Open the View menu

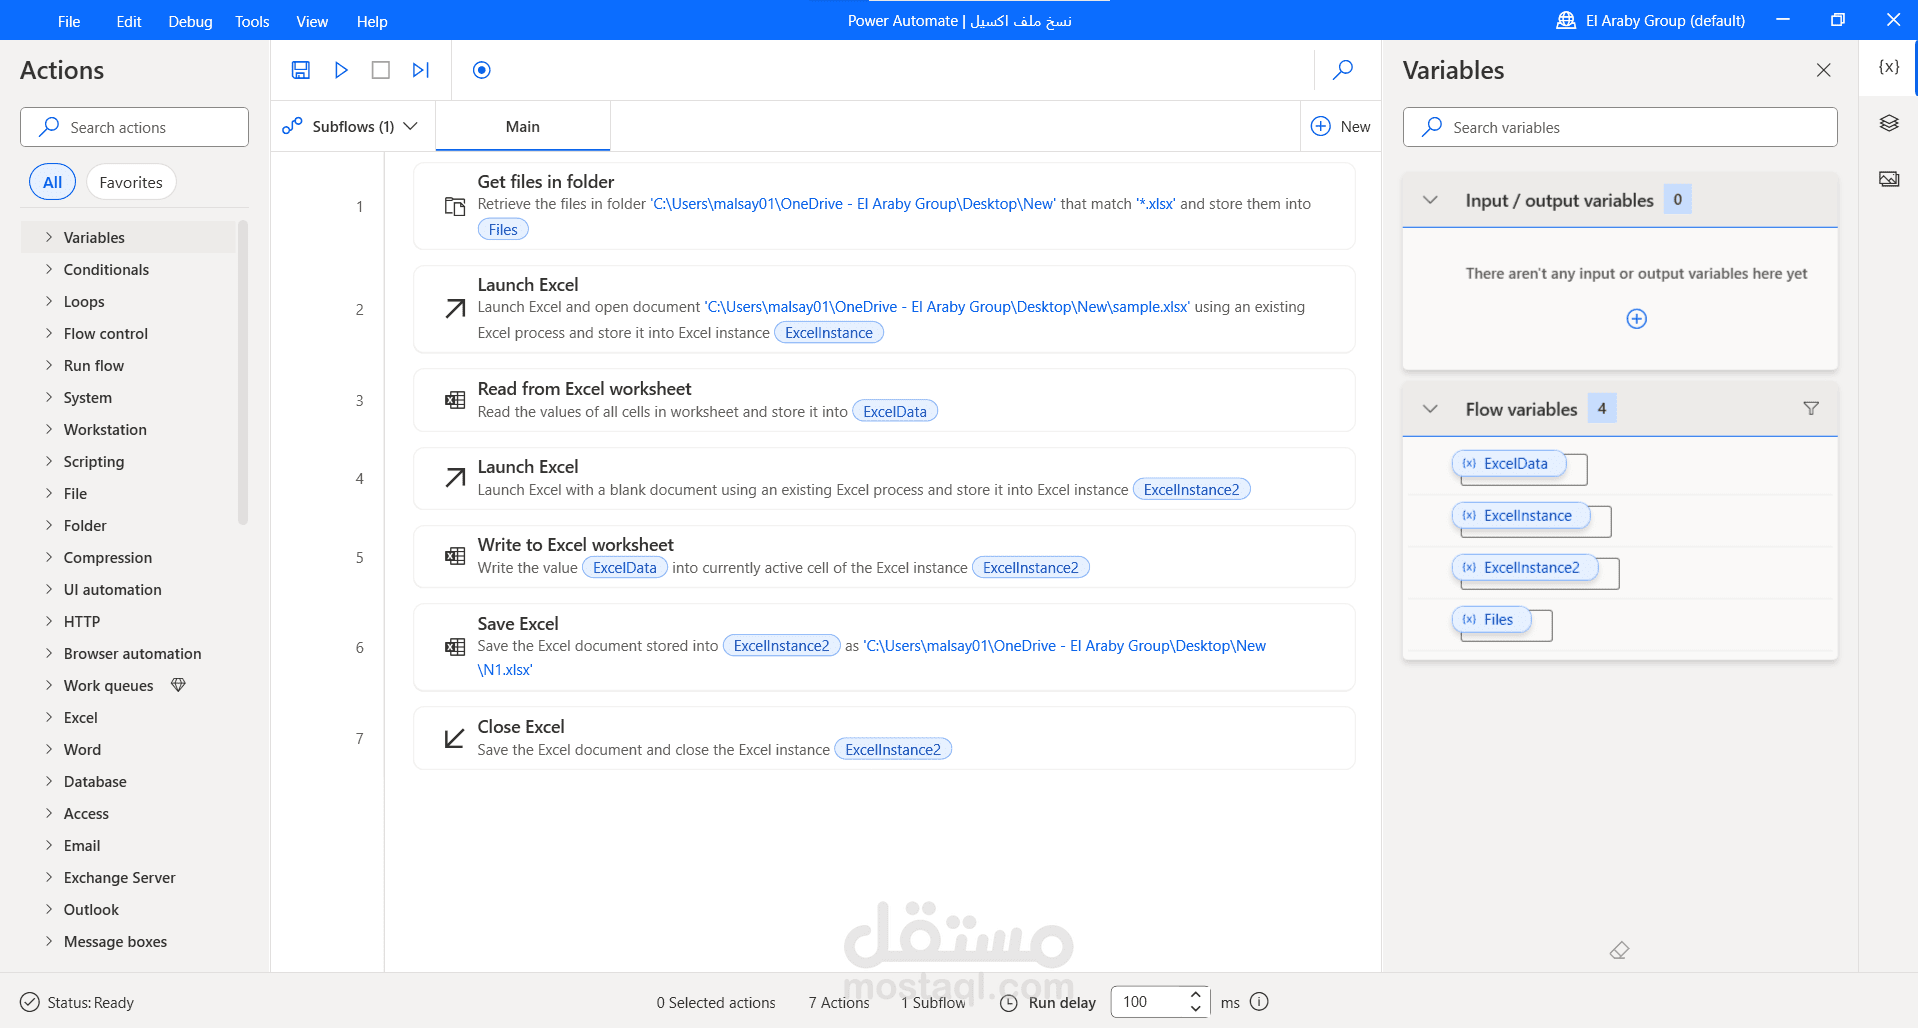(312, 21)
